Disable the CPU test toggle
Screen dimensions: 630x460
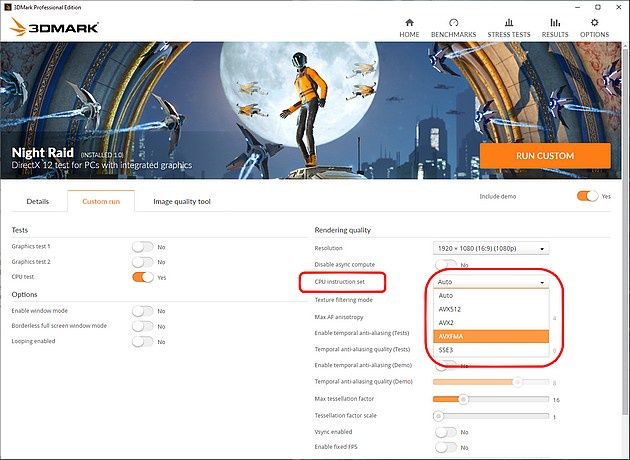click(143, 277)
